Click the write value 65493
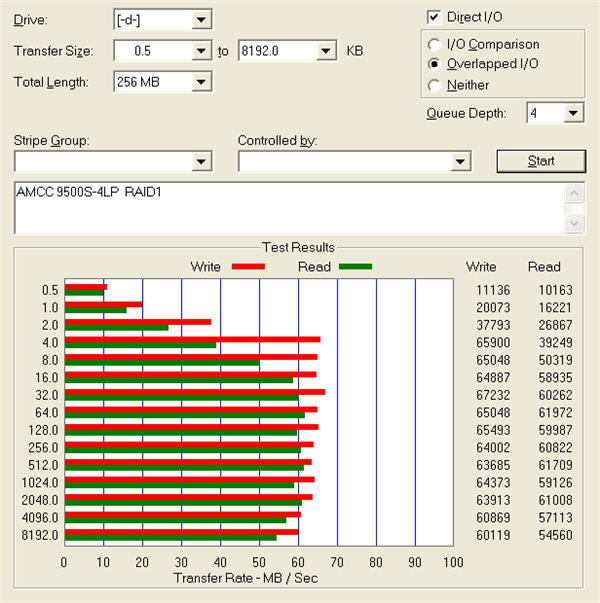The height and width of the screenshot is (603, 600). (493, 430)
